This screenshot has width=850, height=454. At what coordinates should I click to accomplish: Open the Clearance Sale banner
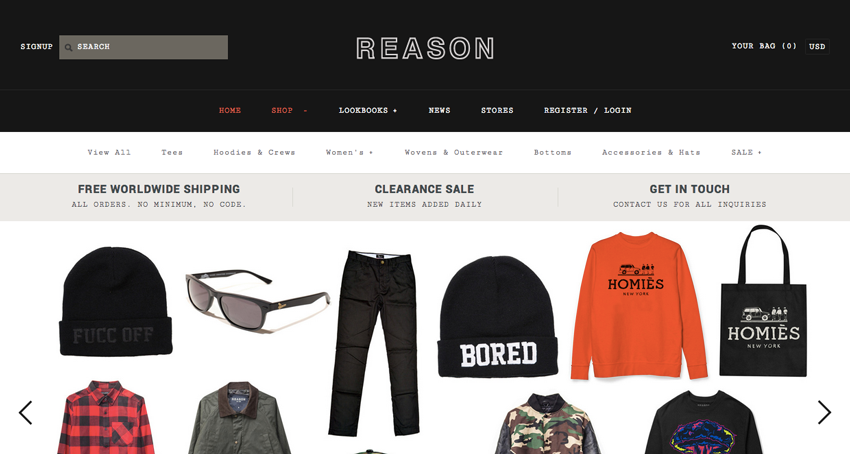424,196
